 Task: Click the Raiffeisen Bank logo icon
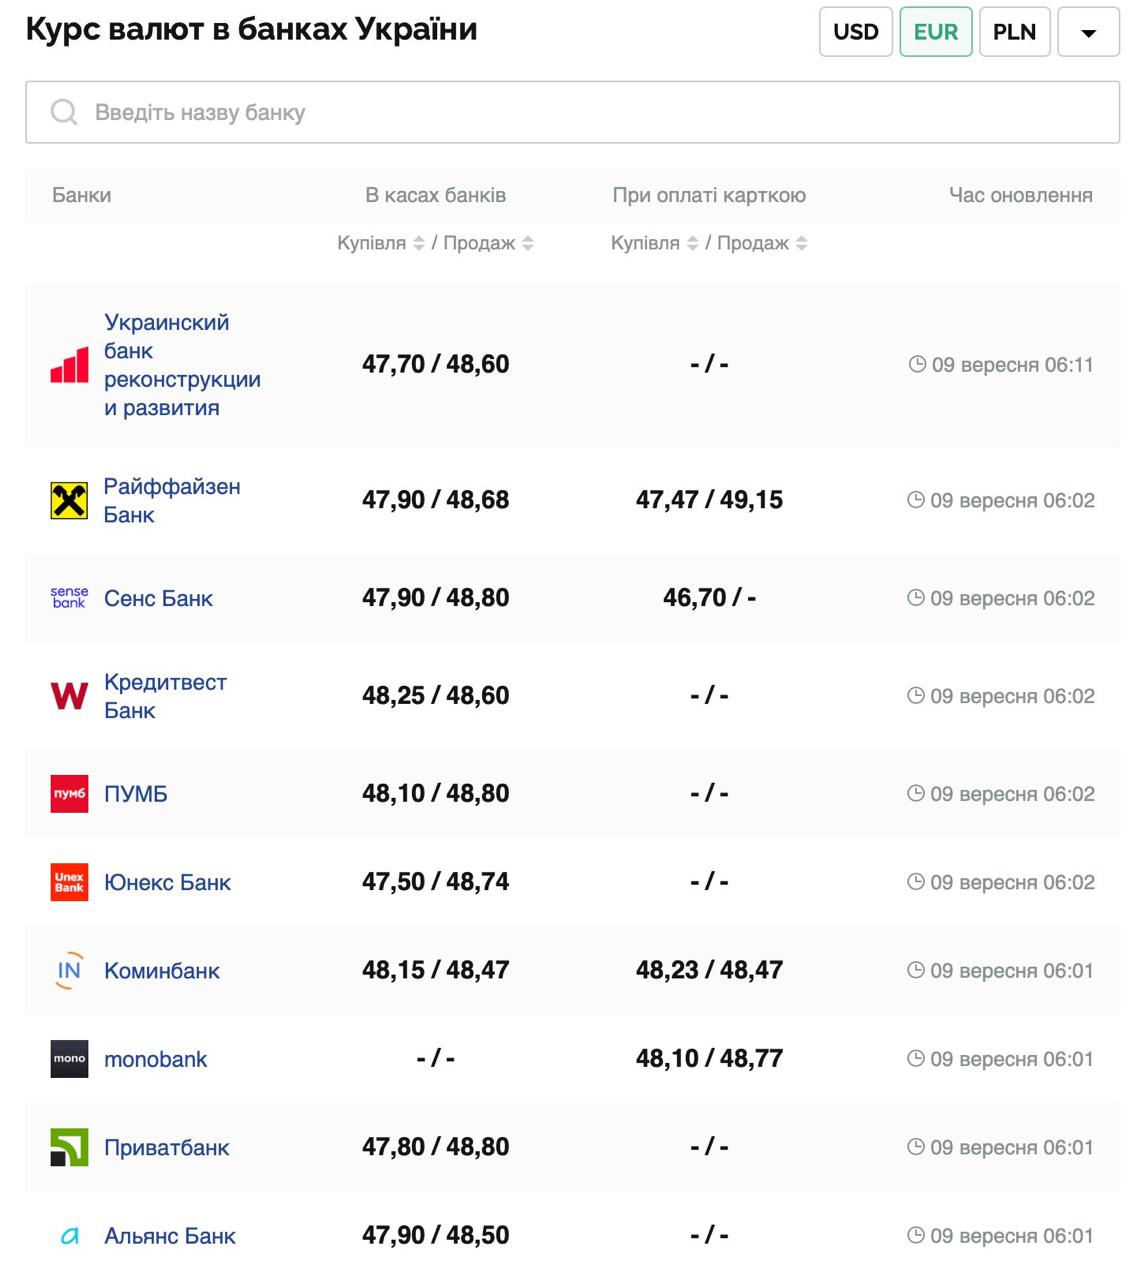pos(69,500)
